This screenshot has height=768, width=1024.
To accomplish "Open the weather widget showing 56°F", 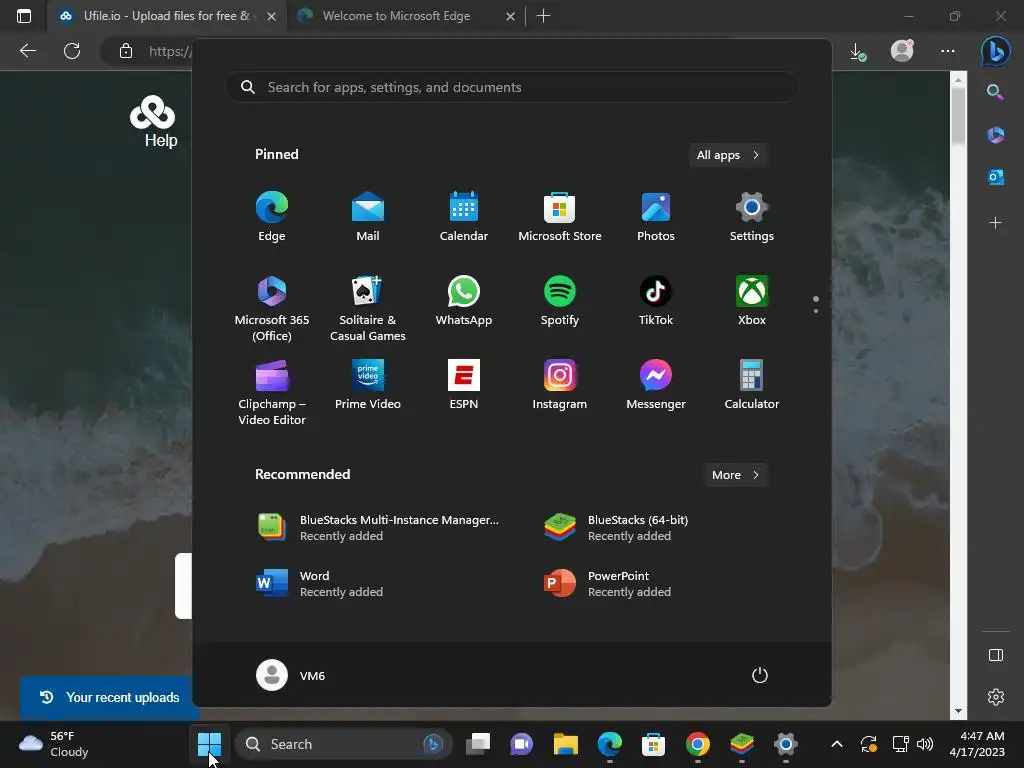I will [x=55, y=744].
